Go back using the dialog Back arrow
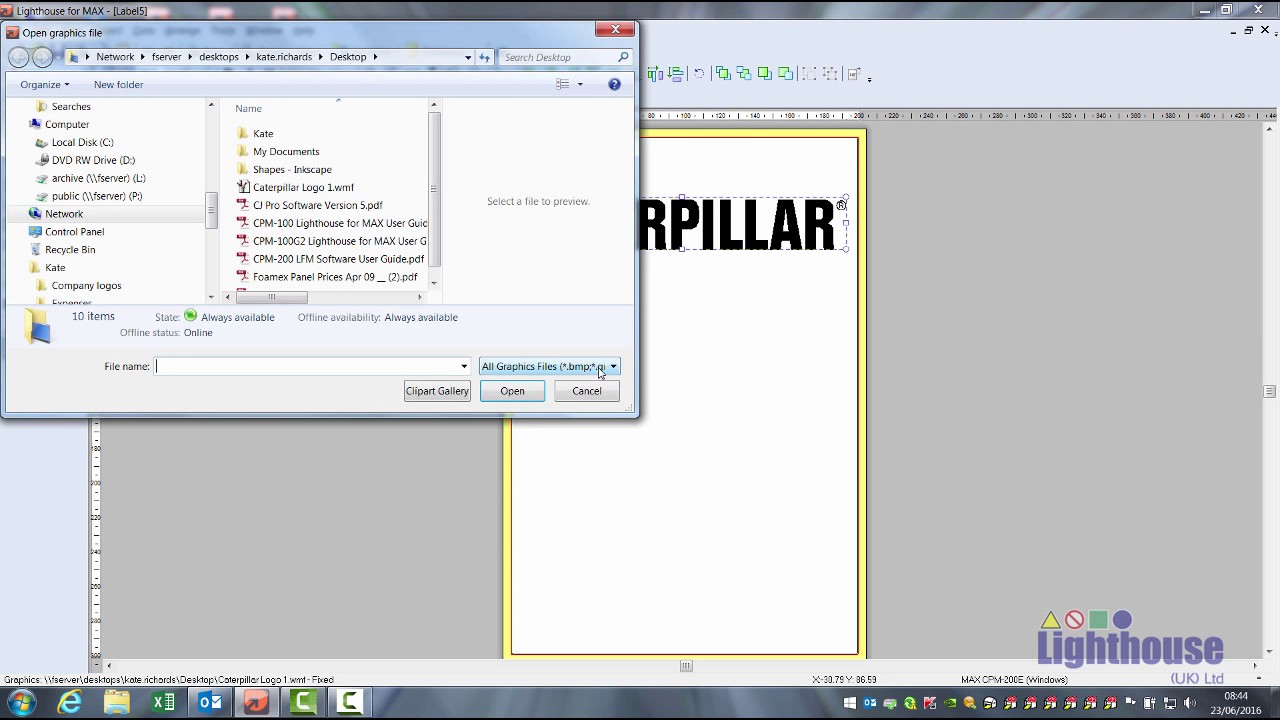This screenshot has width=1280, height=720. pyautogui.click(x=19, y=57)
